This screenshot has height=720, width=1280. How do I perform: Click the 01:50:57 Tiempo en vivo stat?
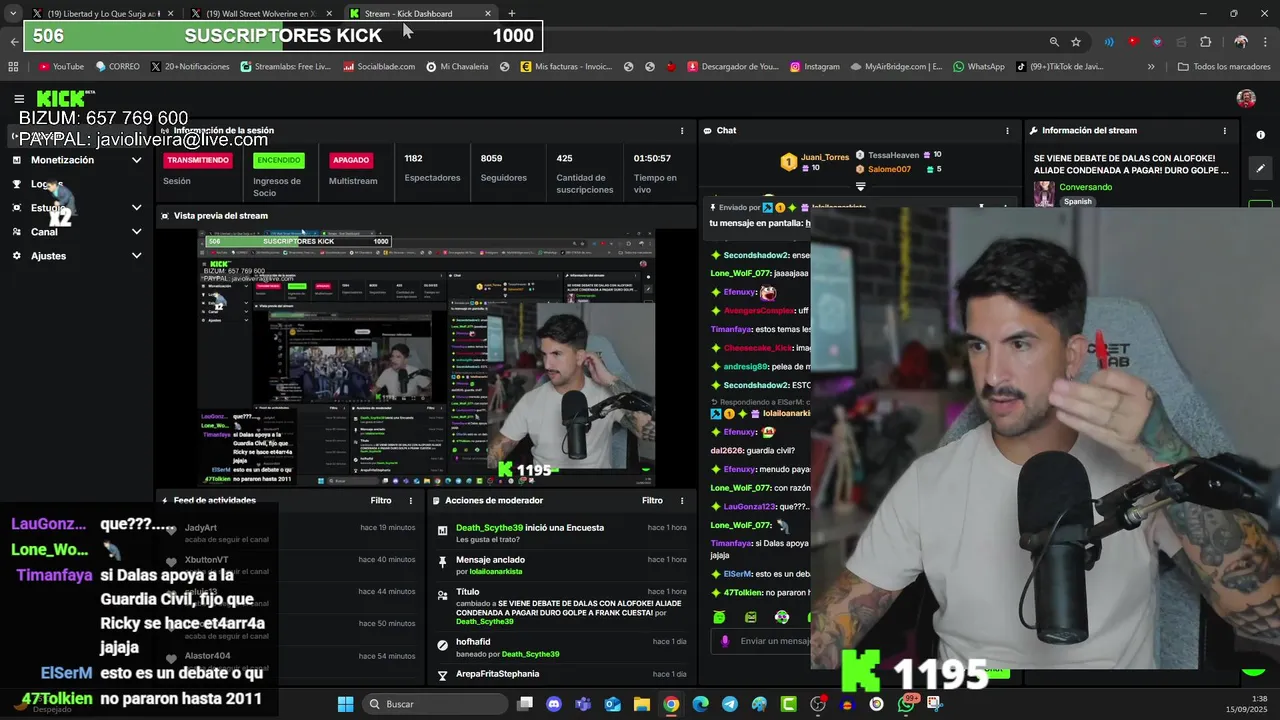click(655, 173)
